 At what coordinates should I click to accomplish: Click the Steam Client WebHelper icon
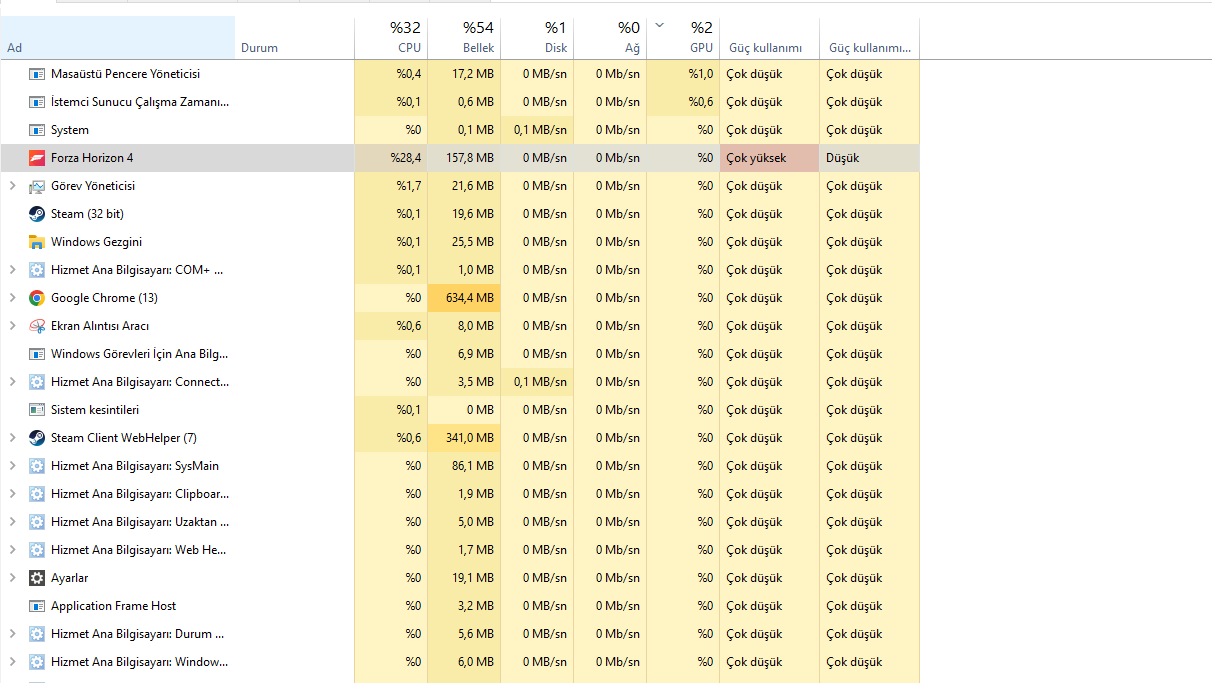pos(37,438)
